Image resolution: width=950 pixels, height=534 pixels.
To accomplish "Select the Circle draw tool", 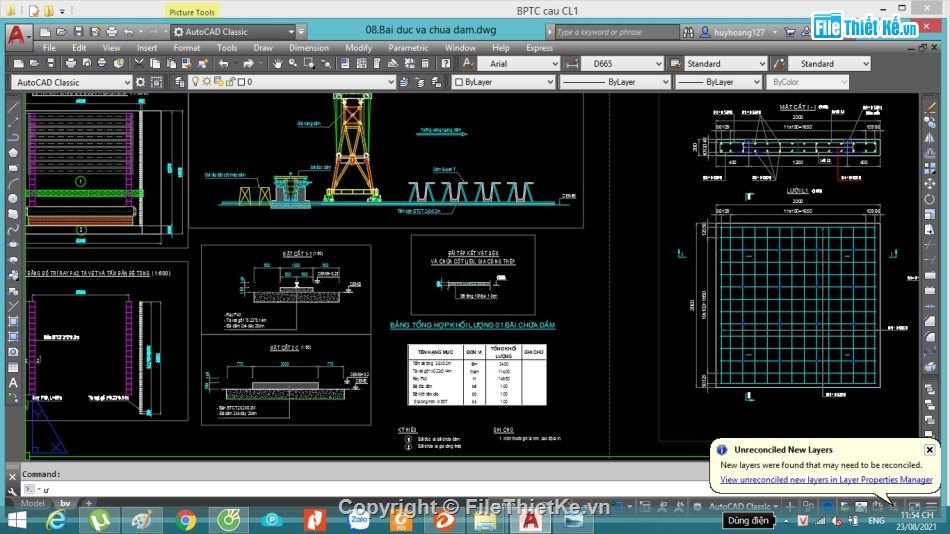I will pyautogui.click(x=13, y=198).
